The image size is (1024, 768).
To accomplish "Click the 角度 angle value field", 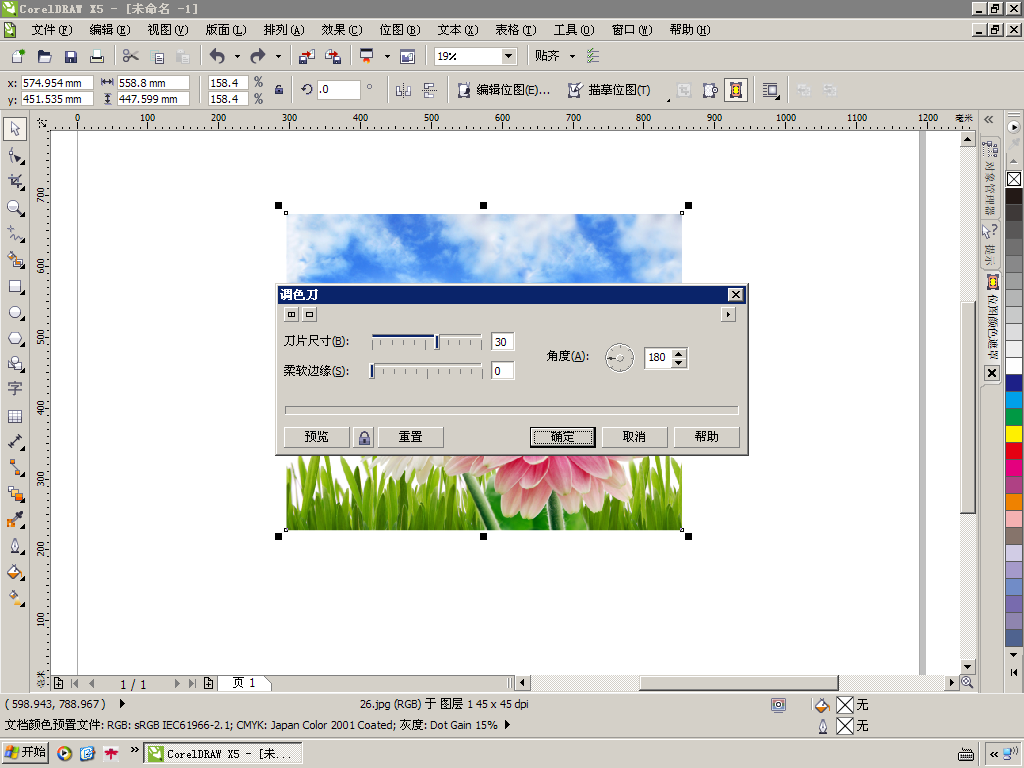I will point(658,358).
